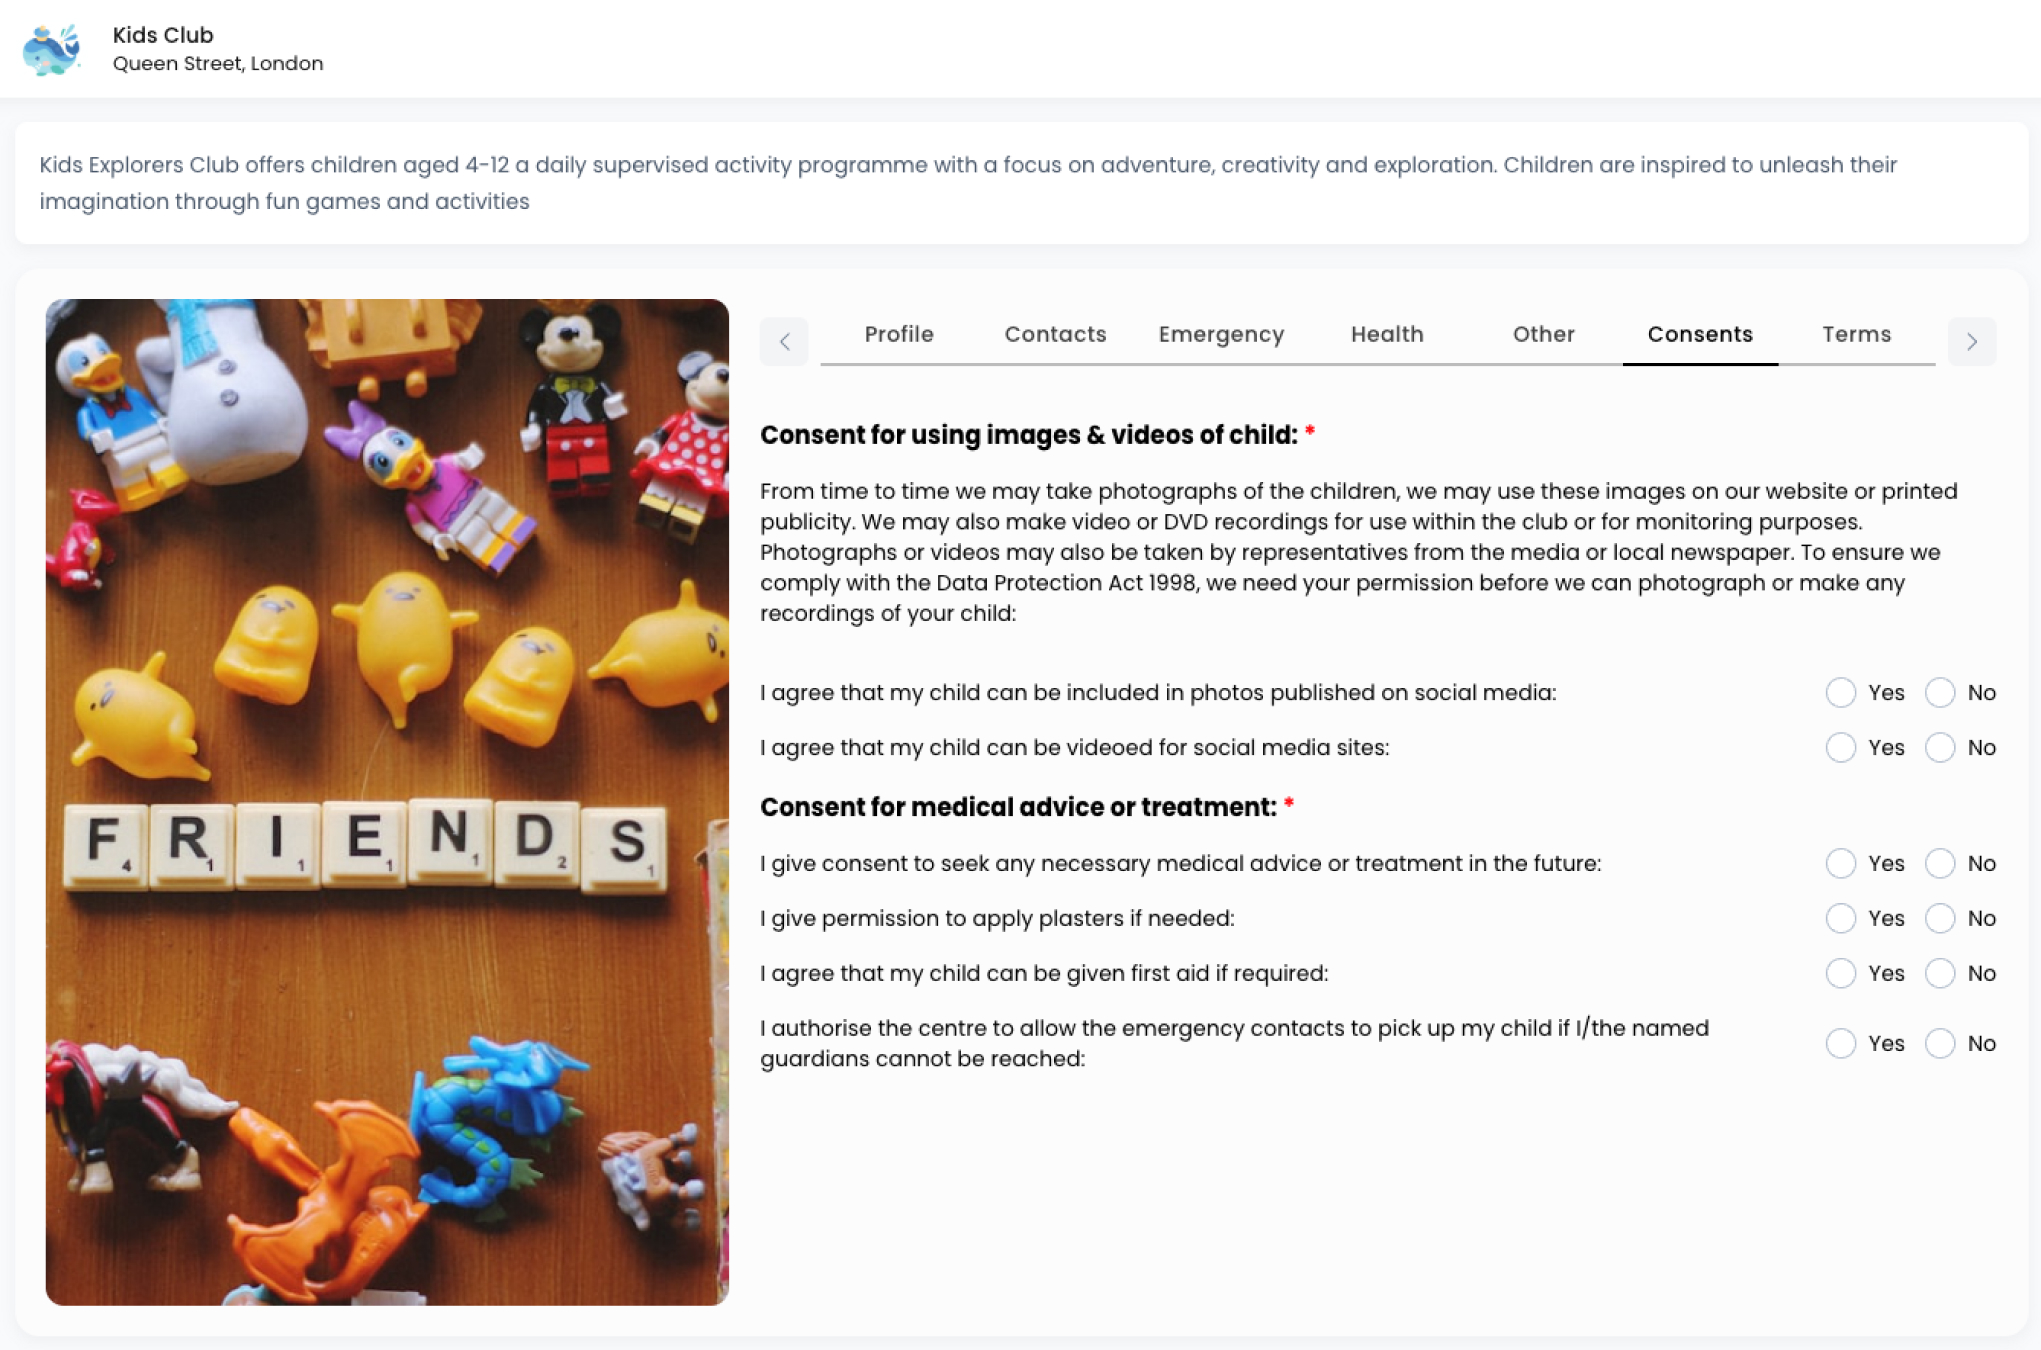Image resolution: width=2041 pixels, height=1350 pixels.
Task: Open the Emergency section
Action: (x=1220, y=334)
